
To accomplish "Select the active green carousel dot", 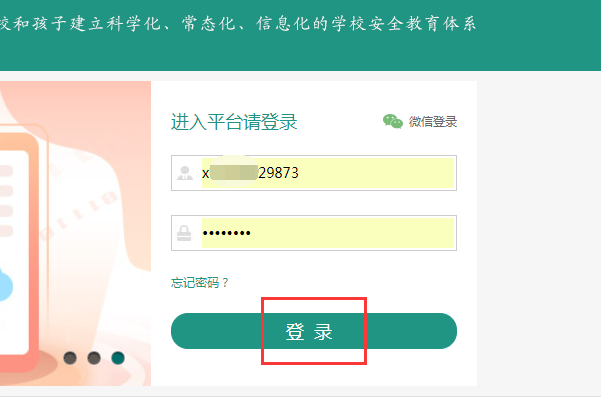I will point(118,358).
